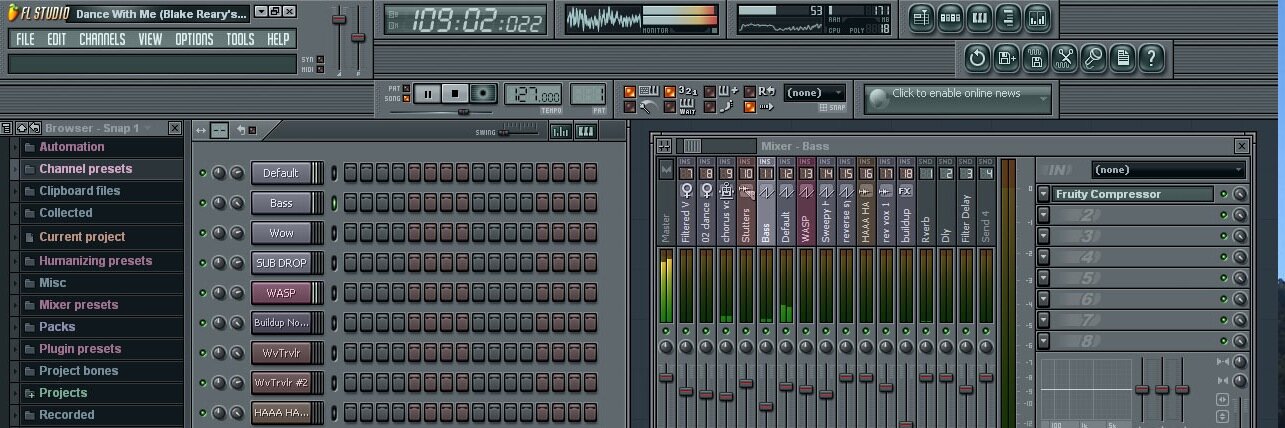Click the record button in transport
The image size is (1285, 428).
point(484,94)
